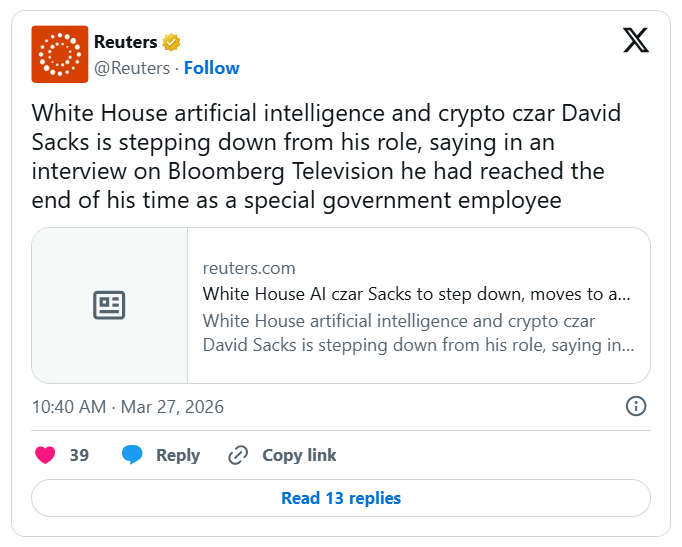Click the info circle icon
The image size is (682, 547).
coord(635,406)
